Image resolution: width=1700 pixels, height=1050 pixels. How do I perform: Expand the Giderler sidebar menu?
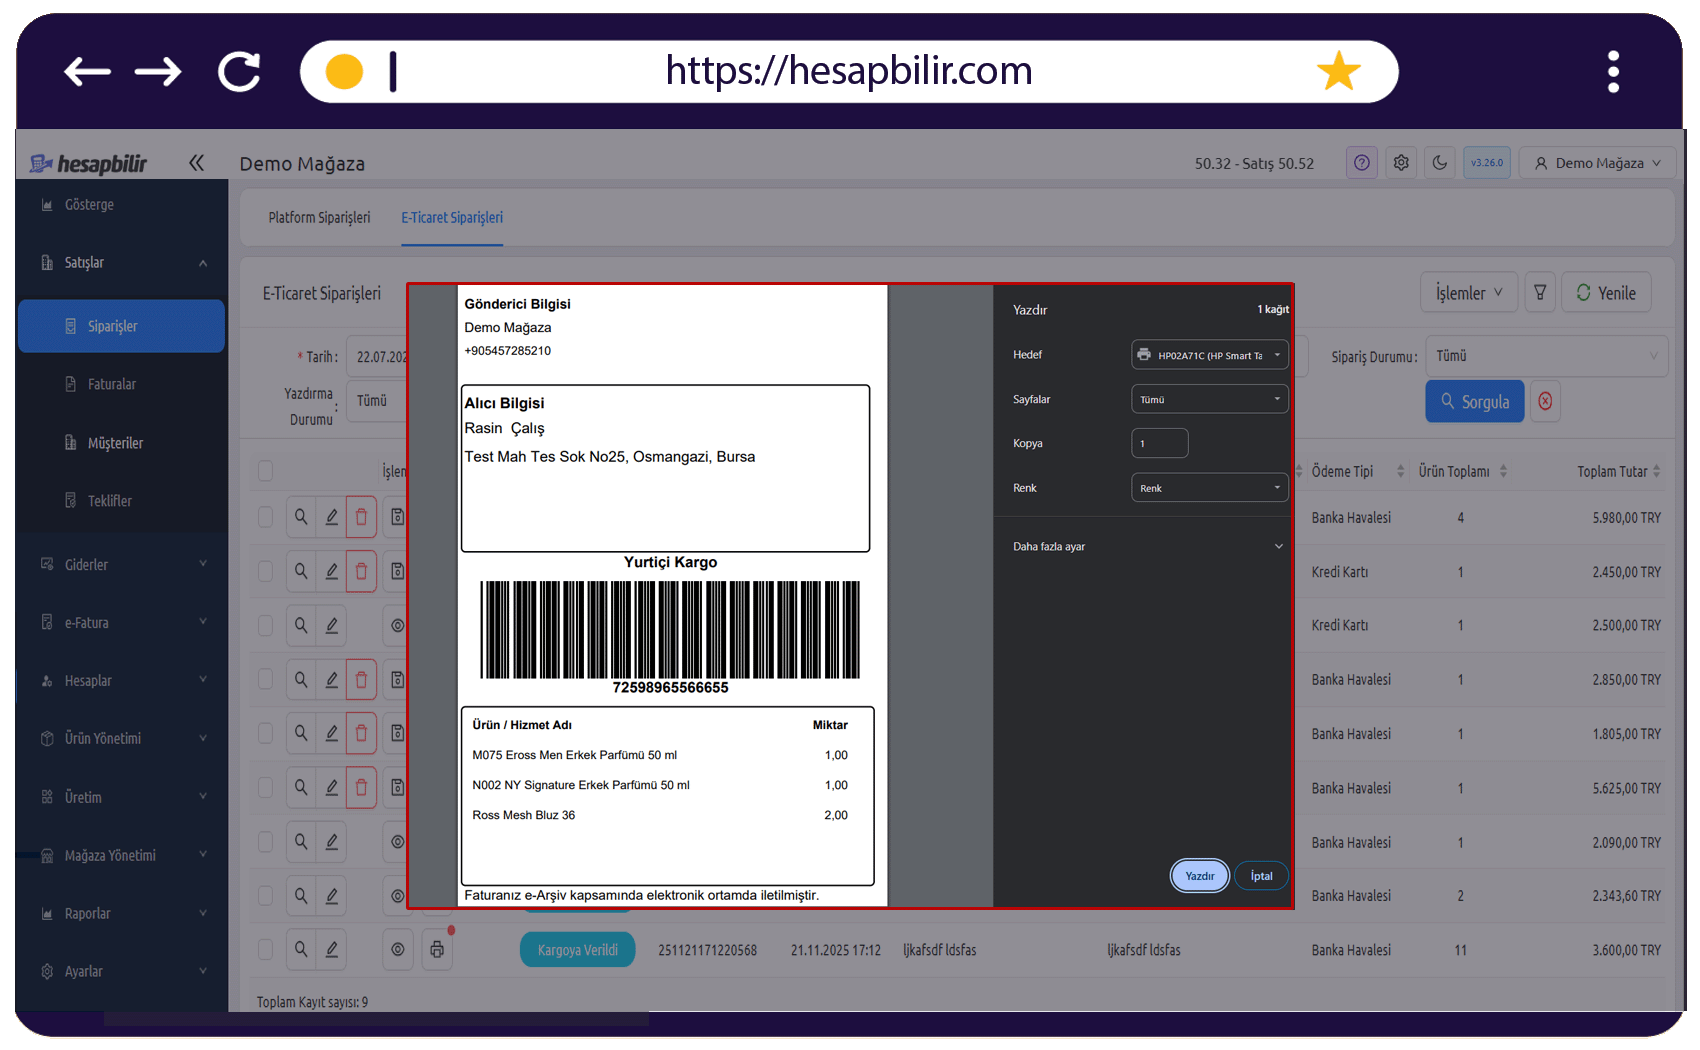click(x=122, y=565)
